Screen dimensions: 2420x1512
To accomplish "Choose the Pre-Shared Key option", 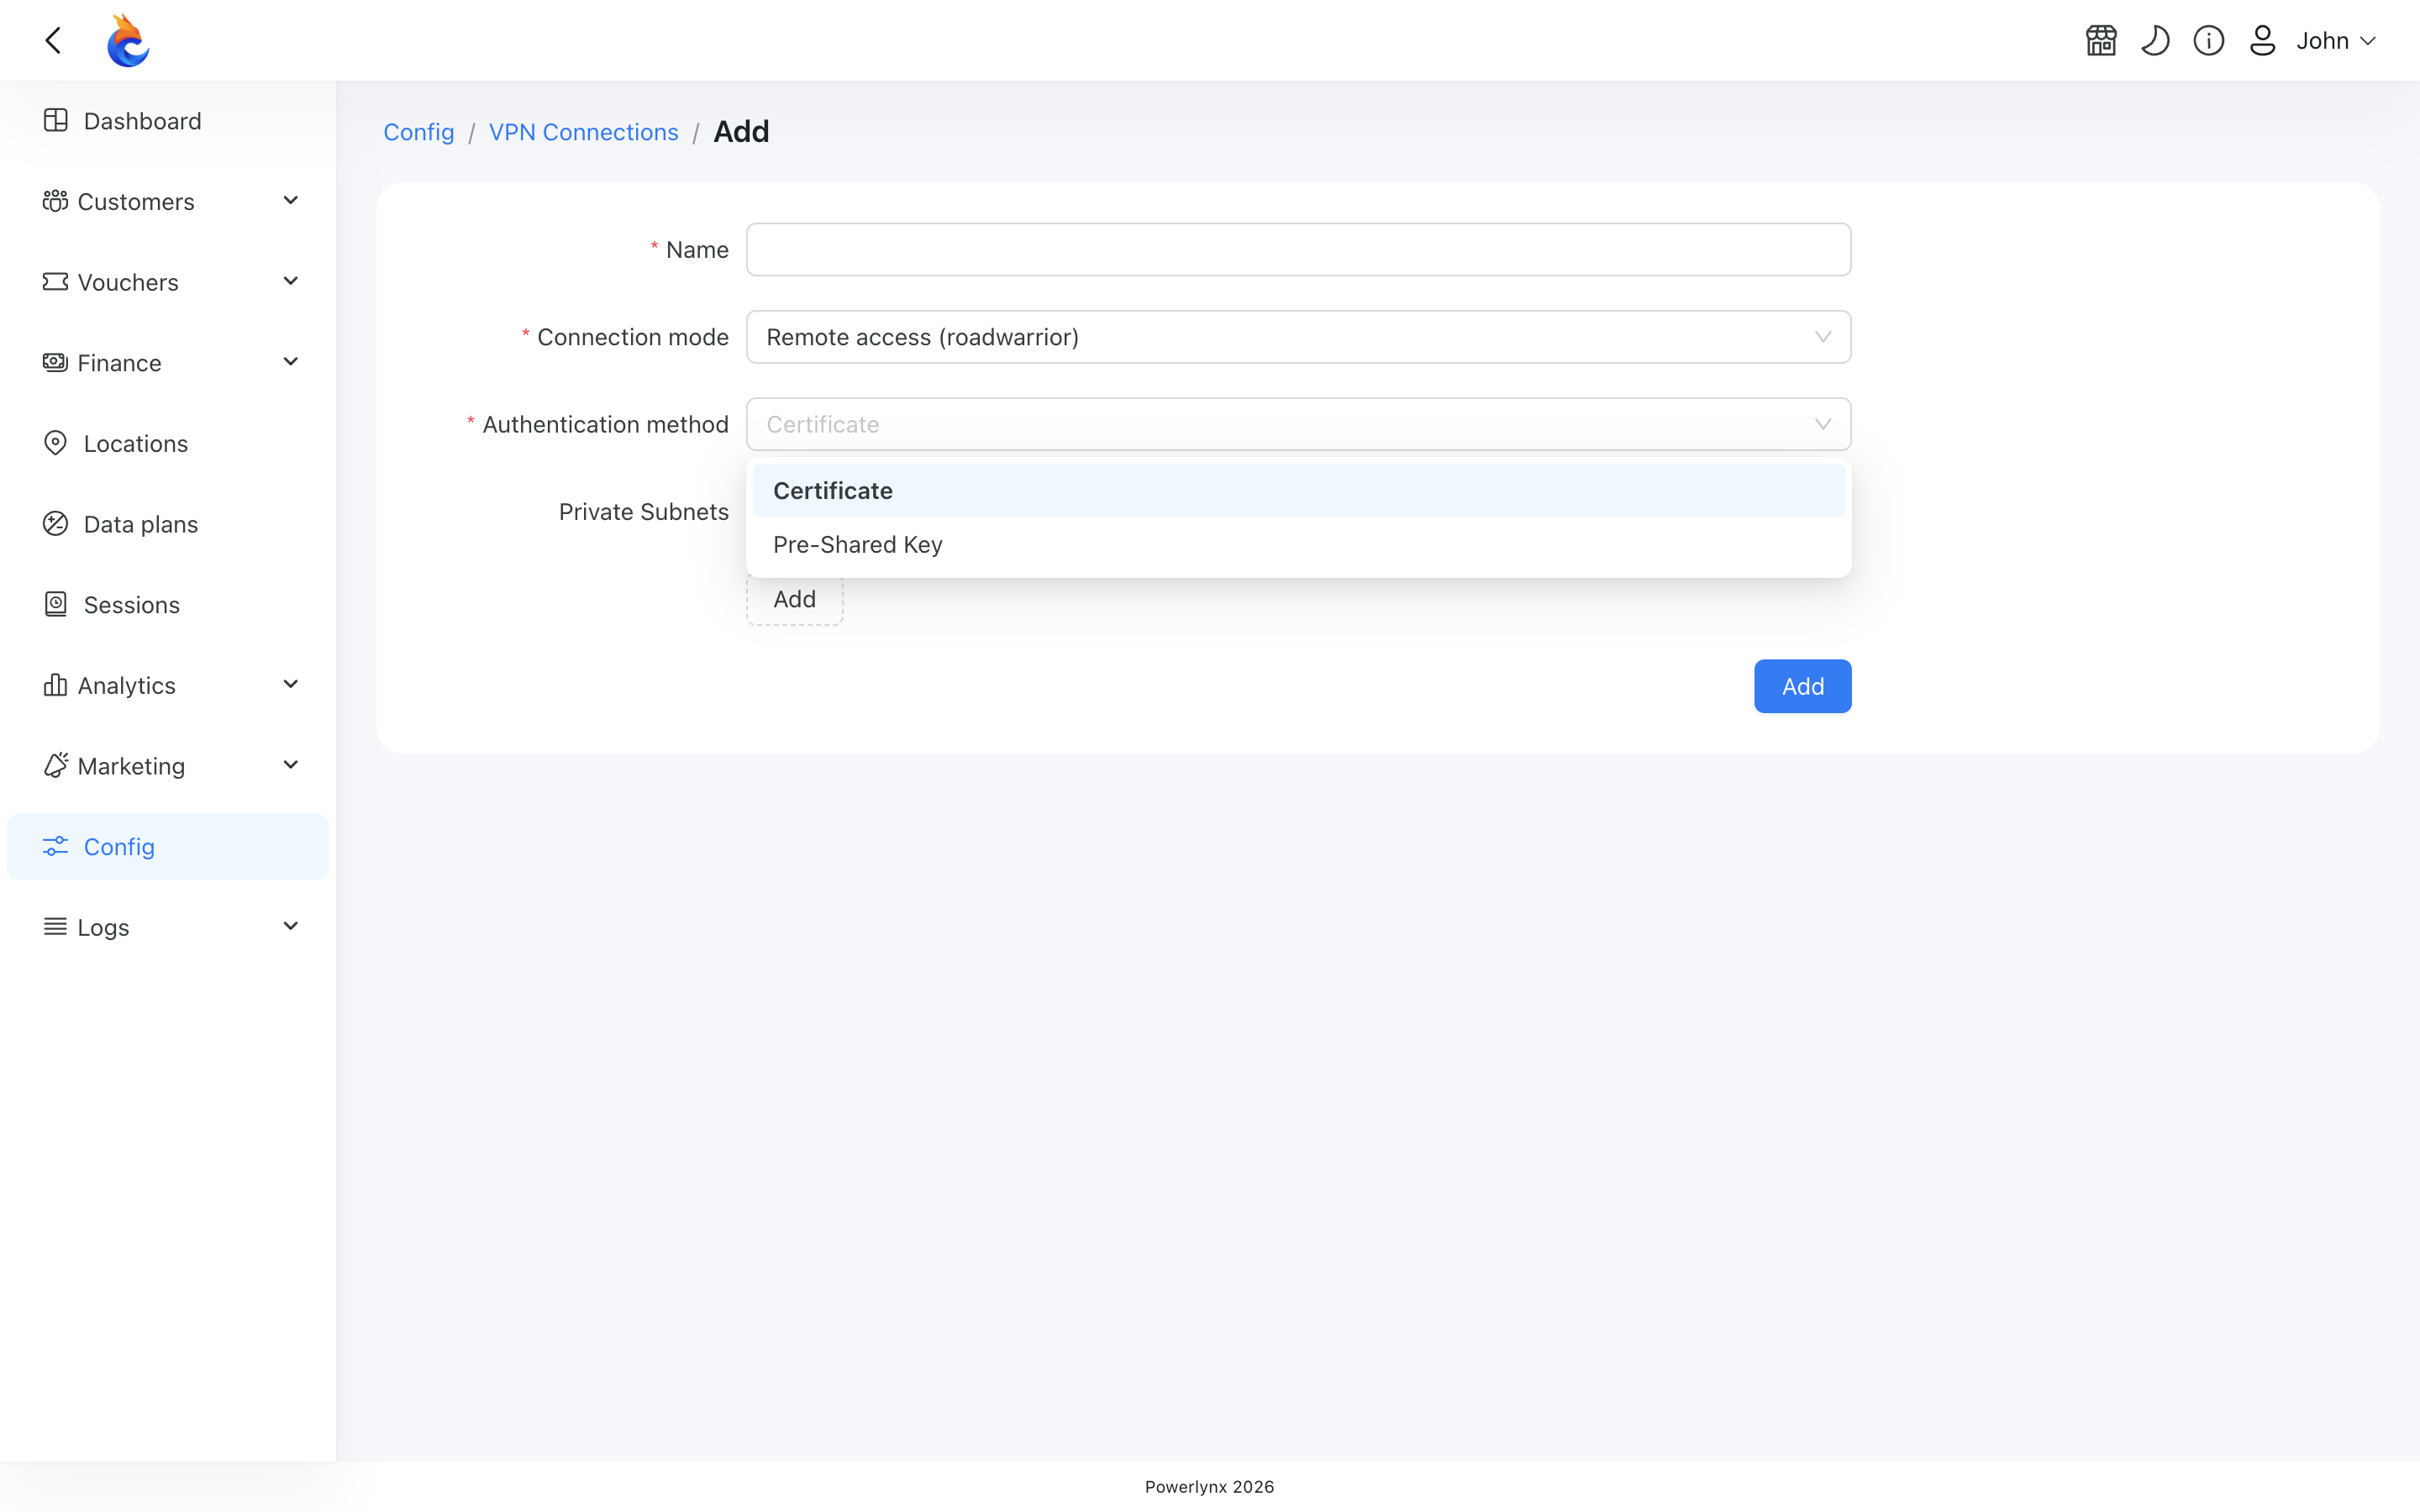I will [1298, 544].
